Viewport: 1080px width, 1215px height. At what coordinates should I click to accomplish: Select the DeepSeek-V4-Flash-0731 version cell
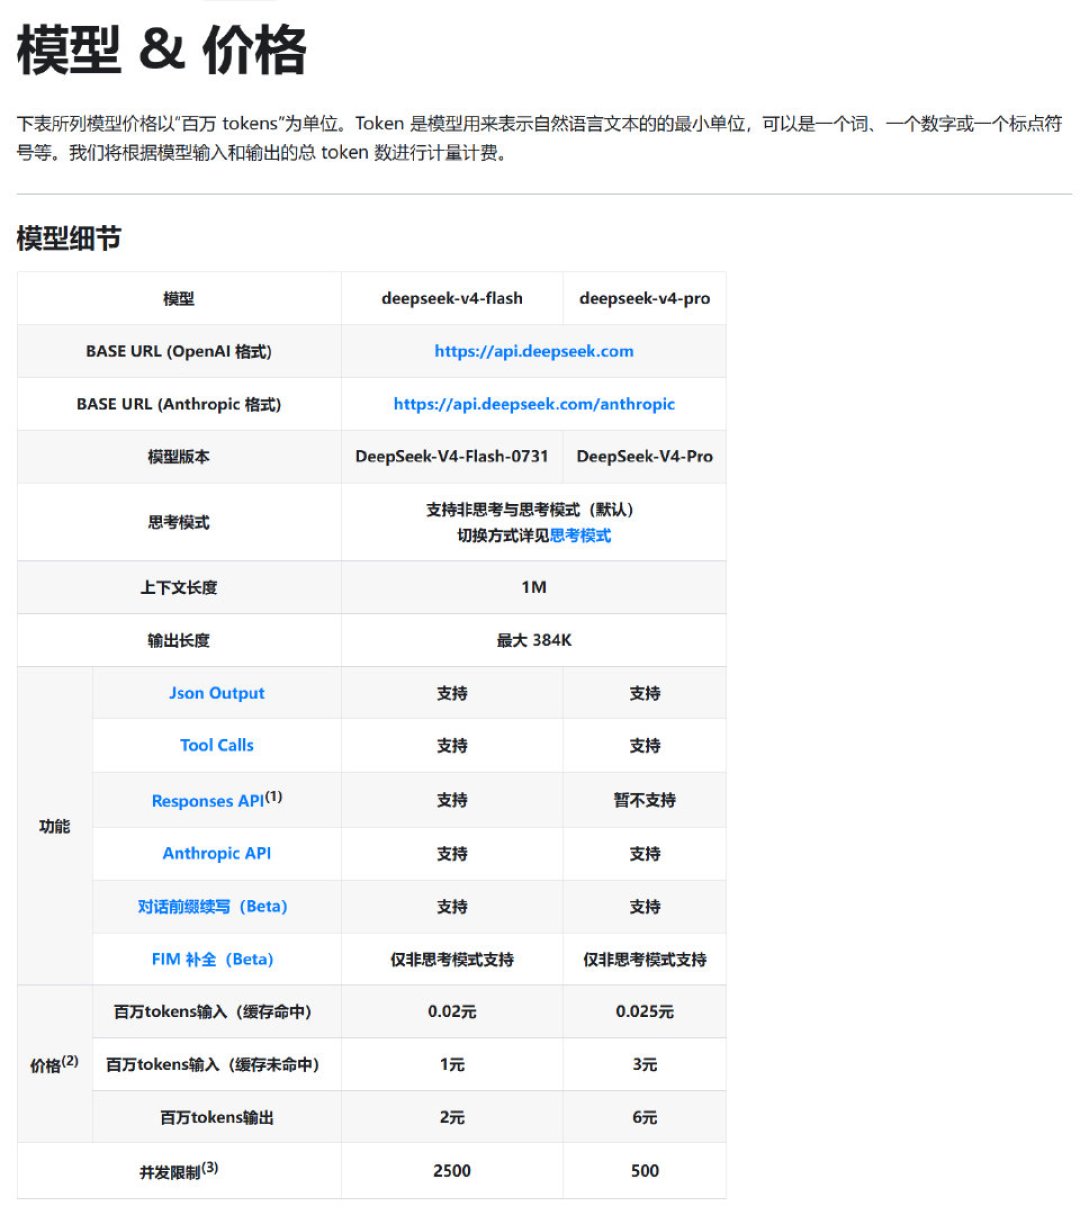tap(452, 456)
